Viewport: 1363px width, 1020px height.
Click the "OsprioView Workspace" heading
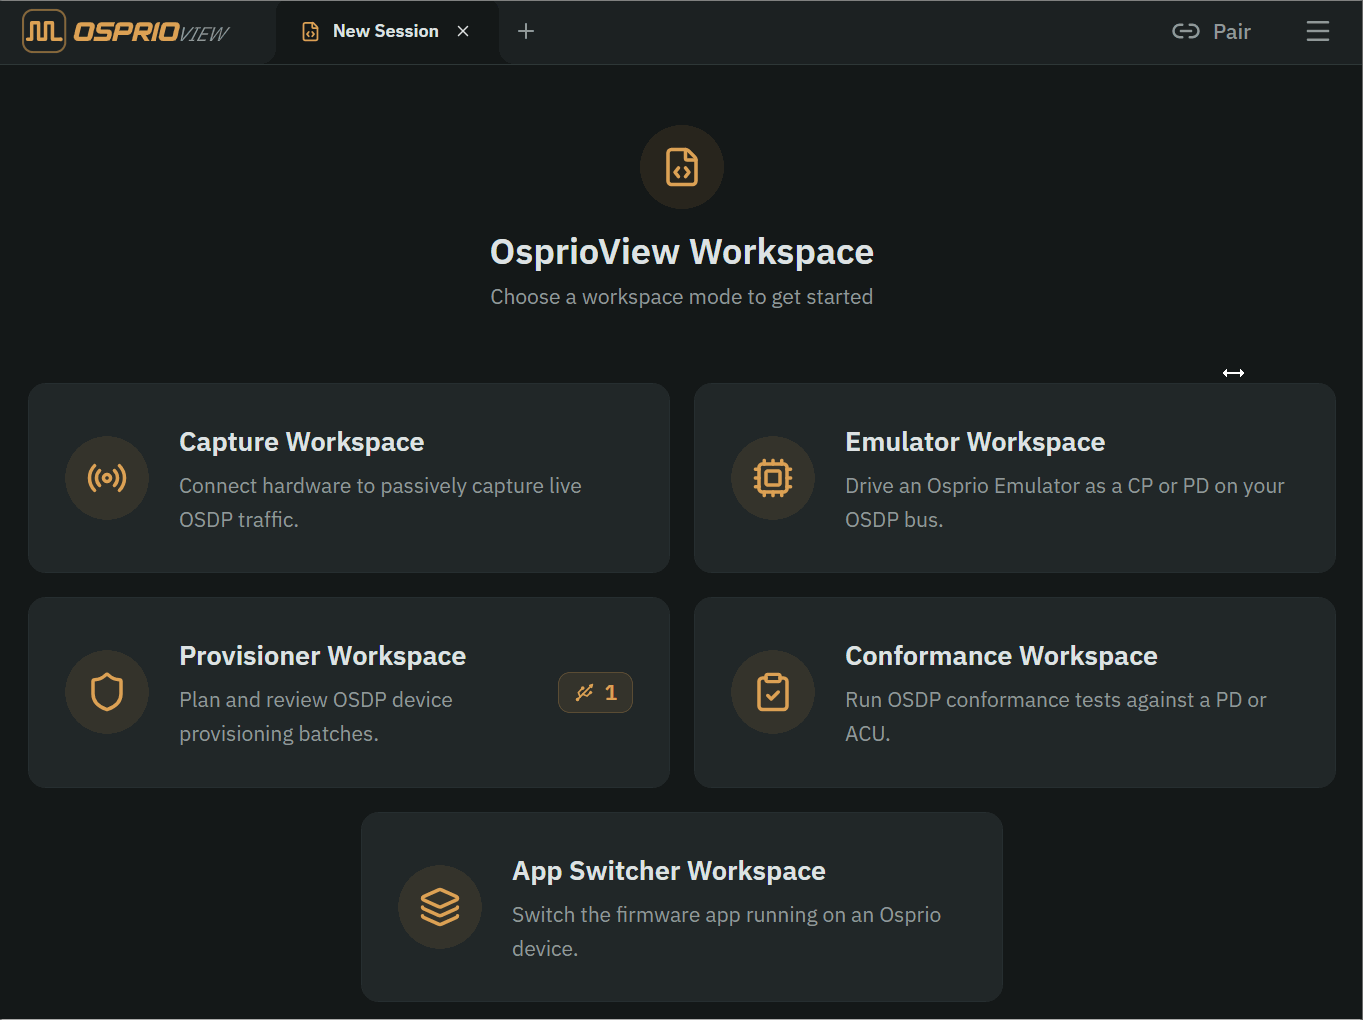pyautogui.click(x=682, y=252)
